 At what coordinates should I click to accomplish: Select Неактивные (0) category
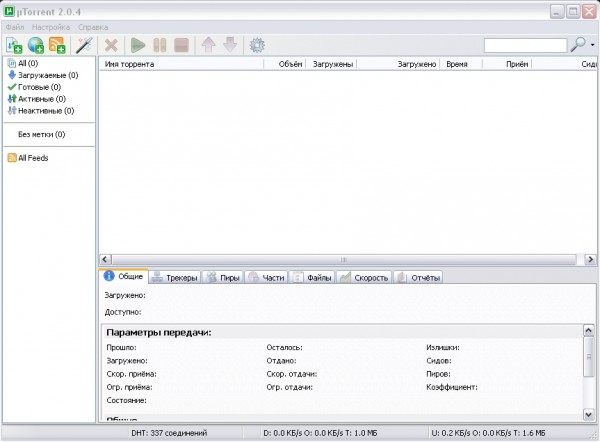(x=41, y=111)
